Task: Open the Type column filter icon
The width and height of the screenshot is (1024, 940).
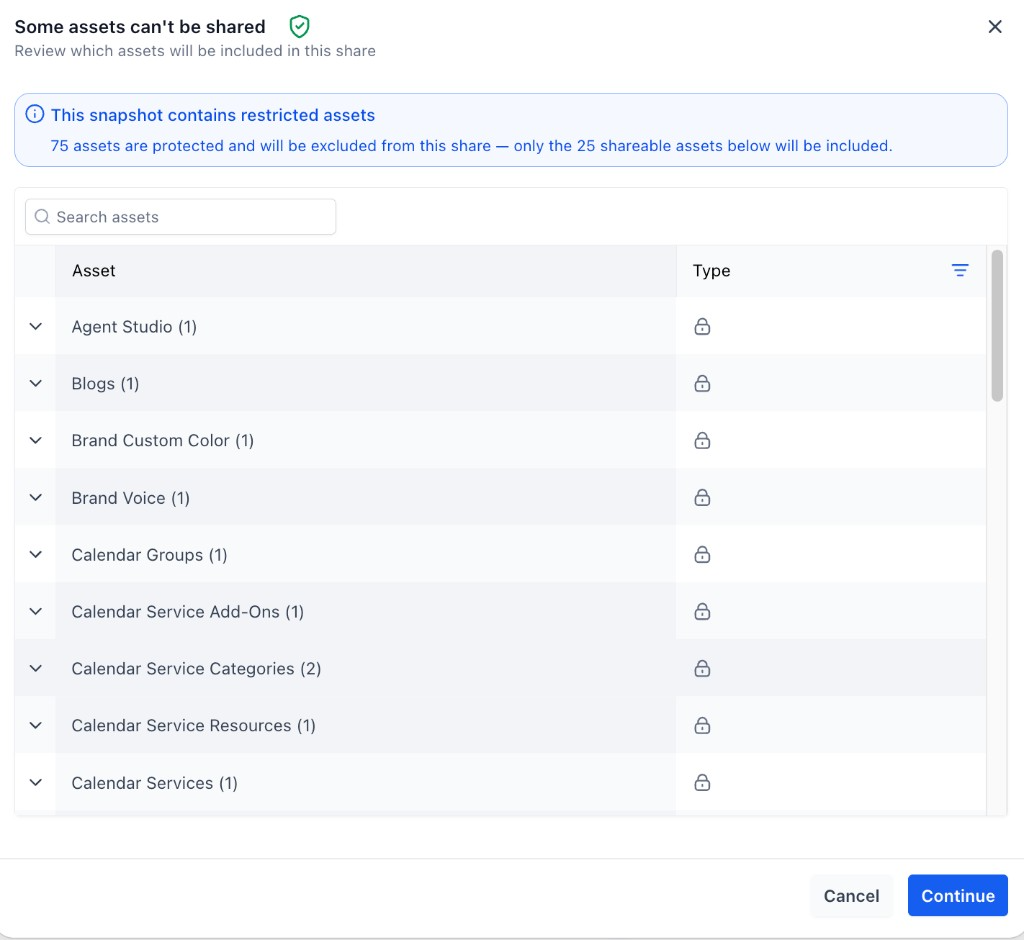Action: (x=959, y=270)
